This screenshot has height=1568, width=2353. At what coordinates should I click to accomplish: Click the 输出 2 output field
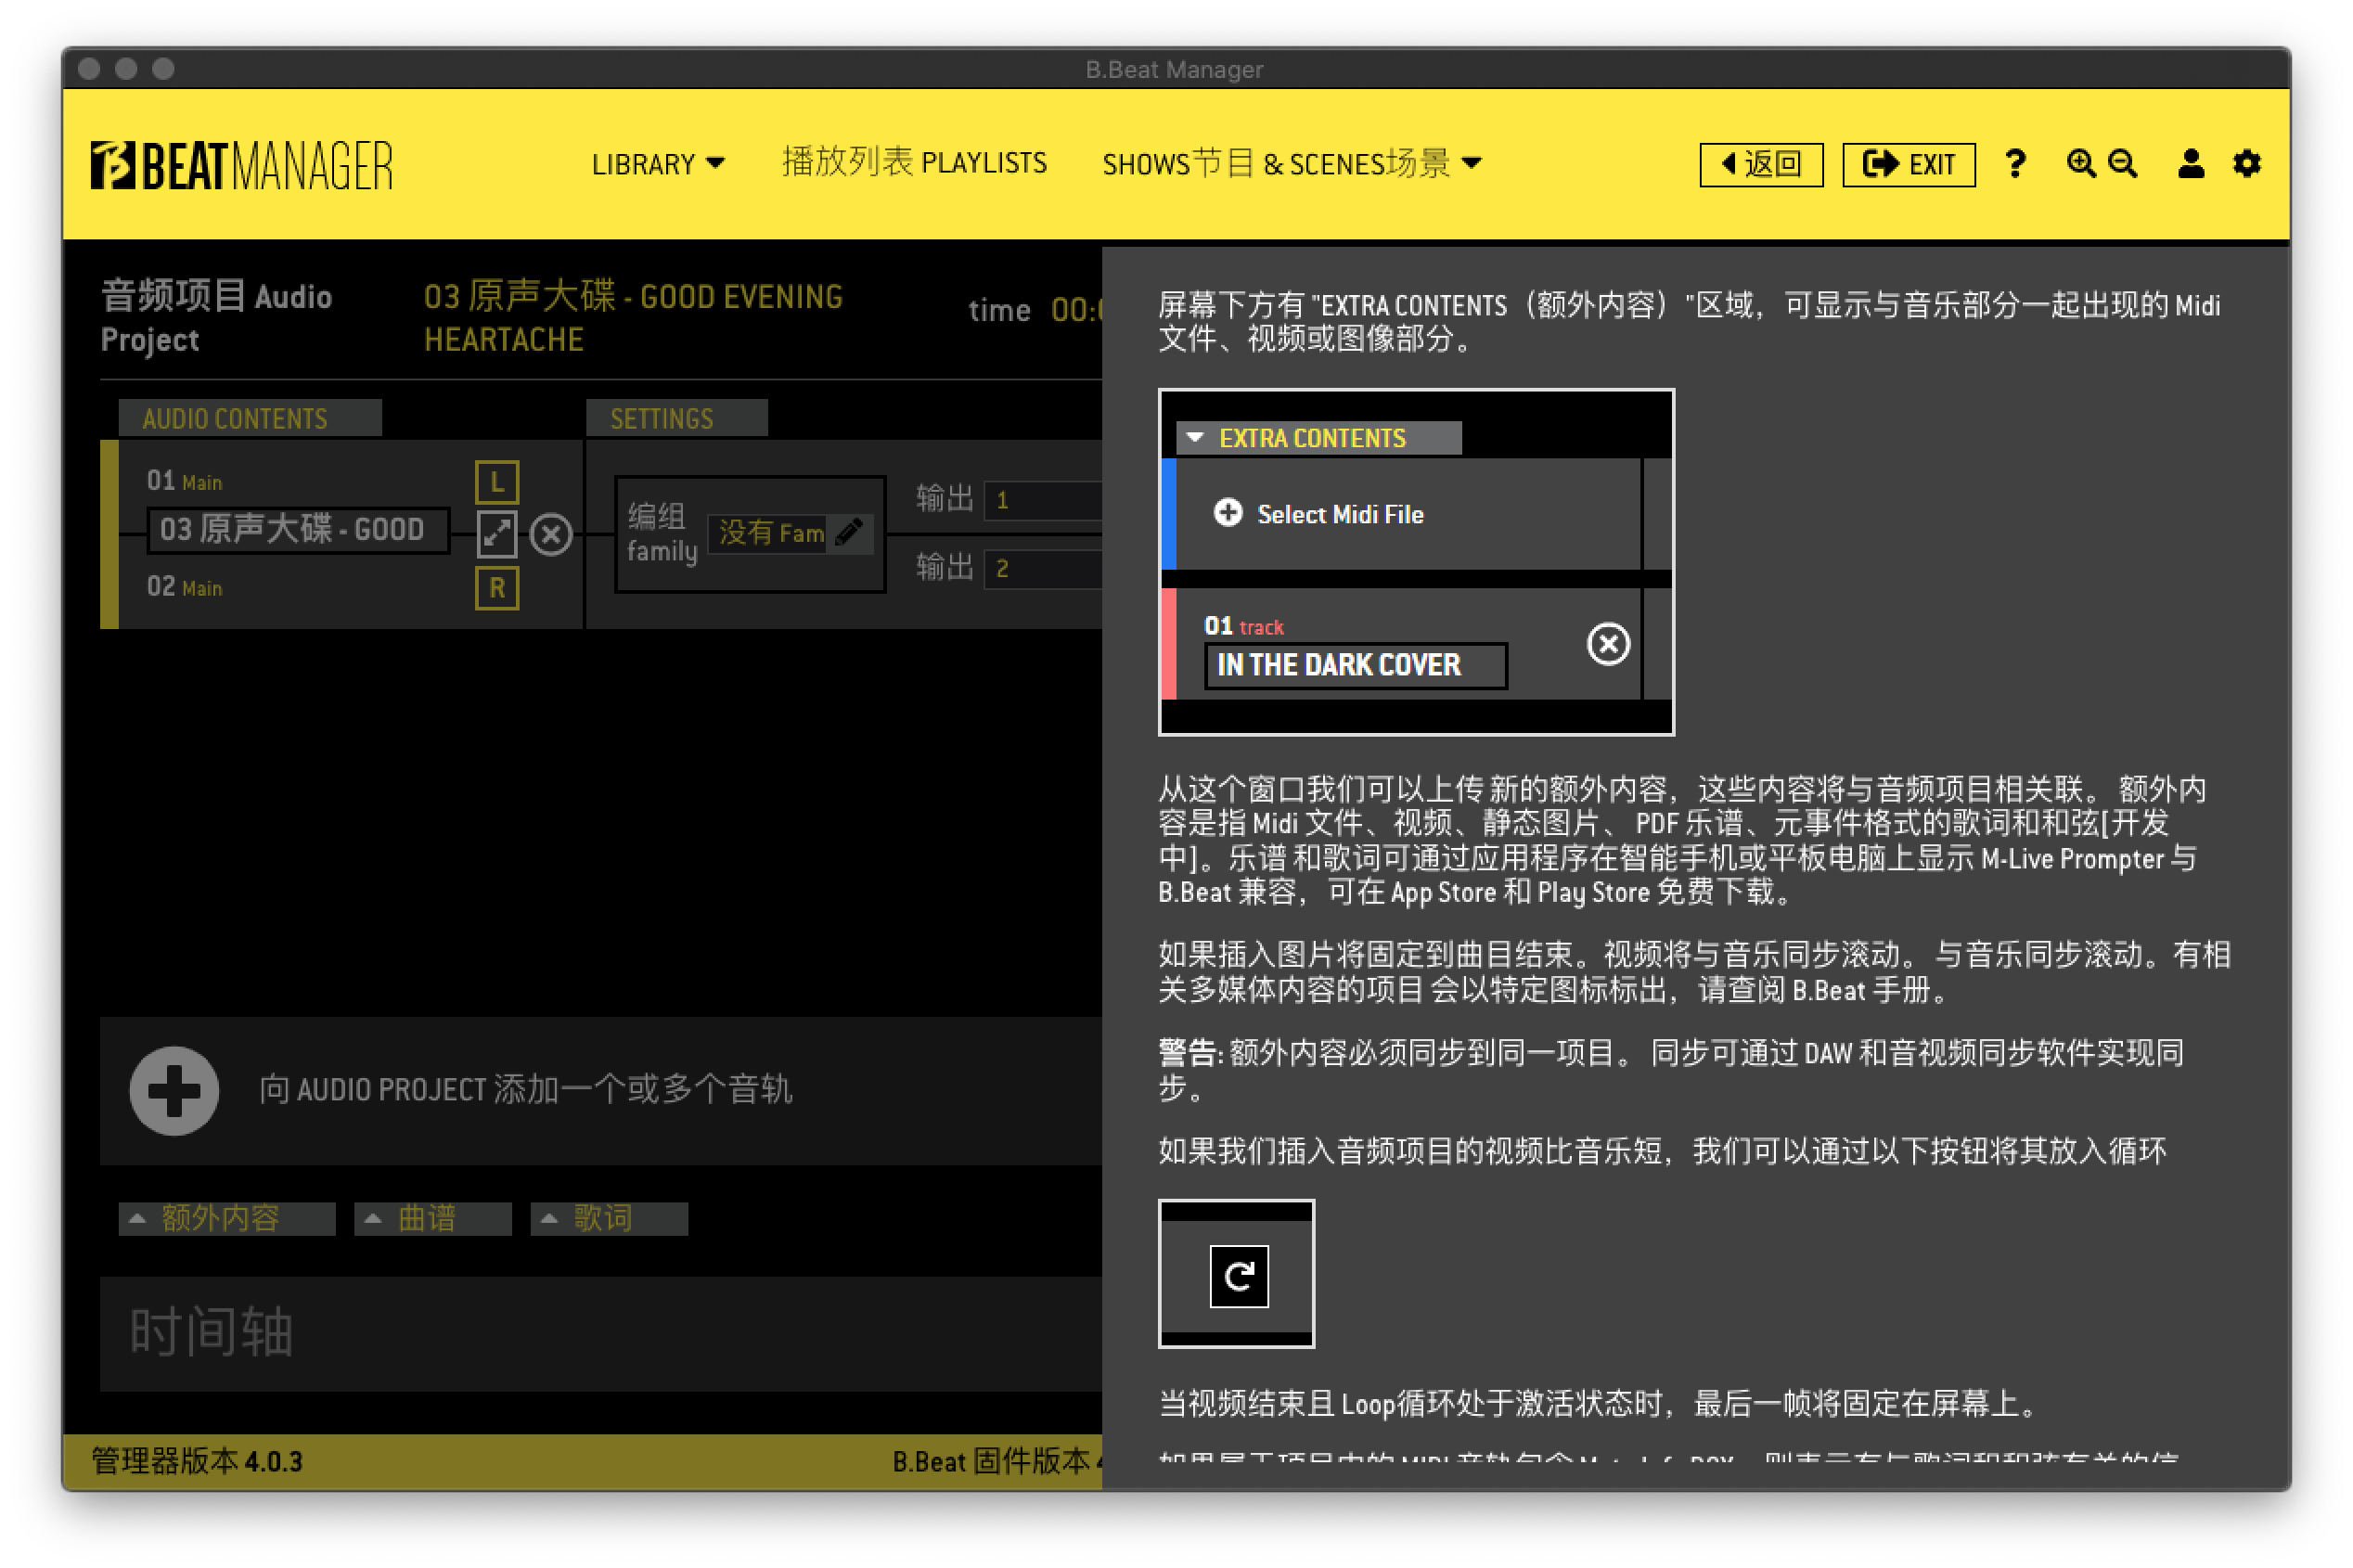tap(1042, 568)
